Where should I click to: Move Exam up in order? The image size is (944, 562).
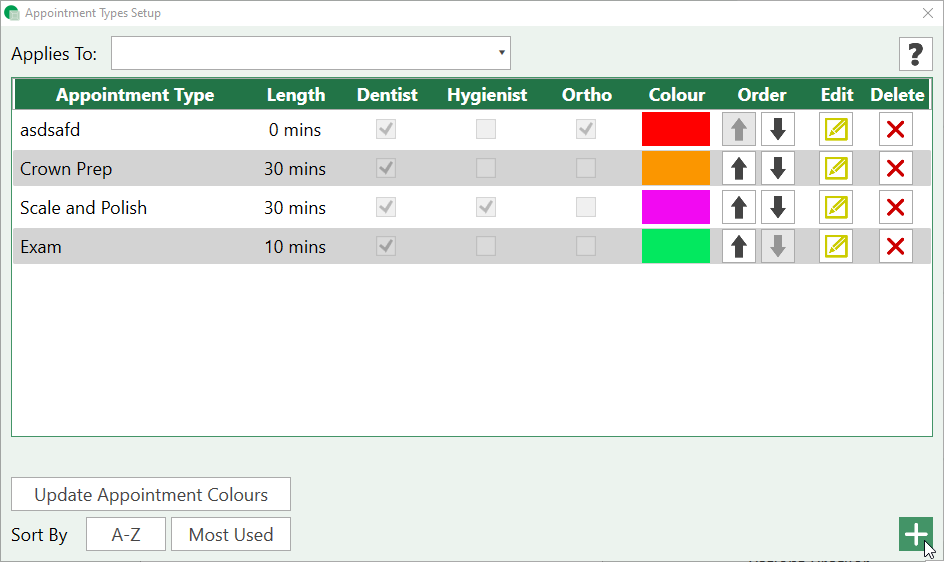739,246
